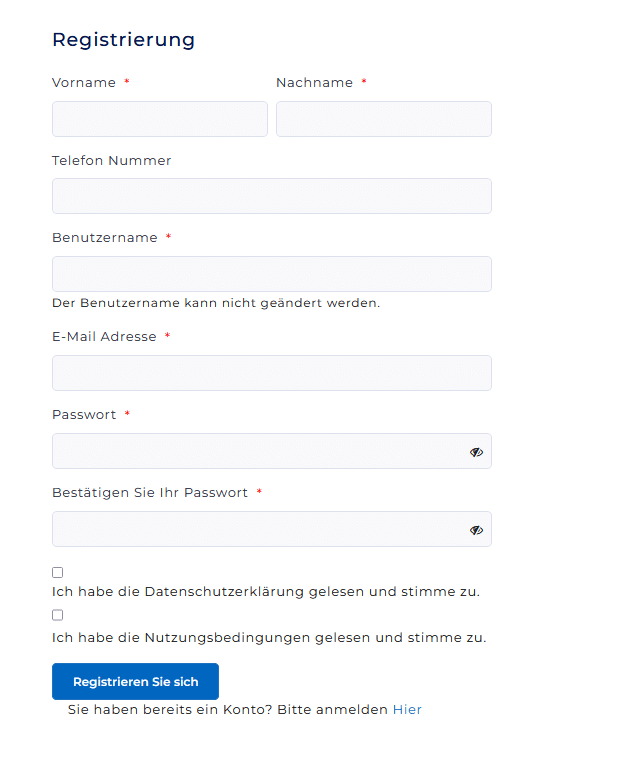Click the E-Mail Adresse label
This screenshot has height=761, width=627.
[104, 337]
